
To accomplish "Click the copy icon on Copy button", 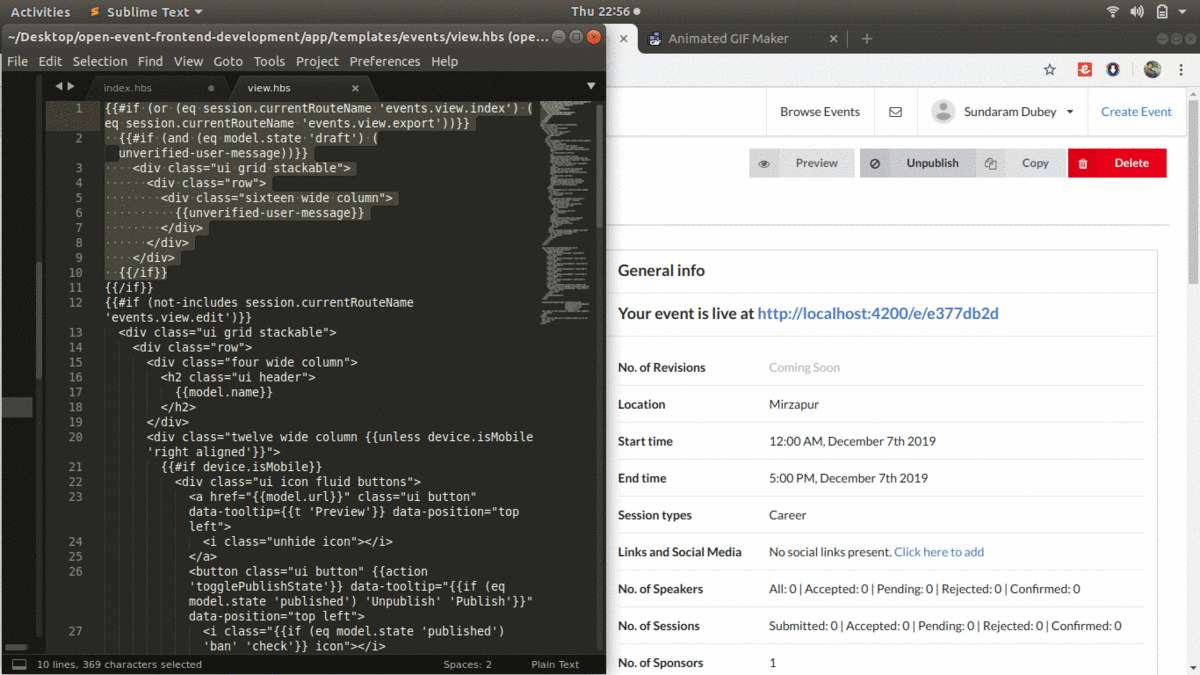I will coord(990,163).
